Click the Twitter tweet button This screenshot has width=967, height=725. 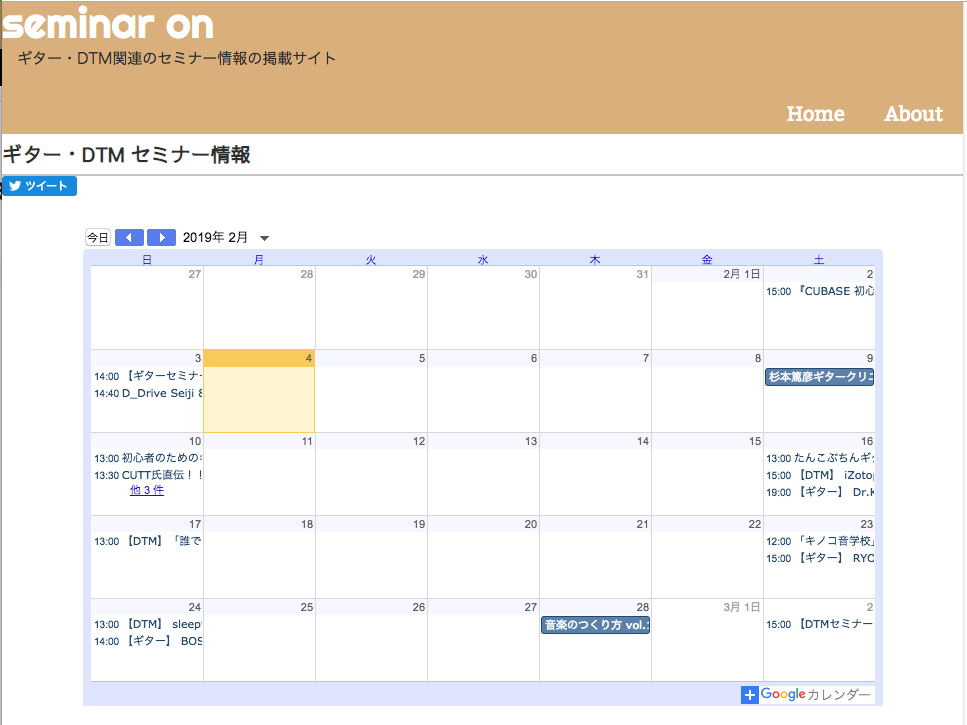click(40, 186)
